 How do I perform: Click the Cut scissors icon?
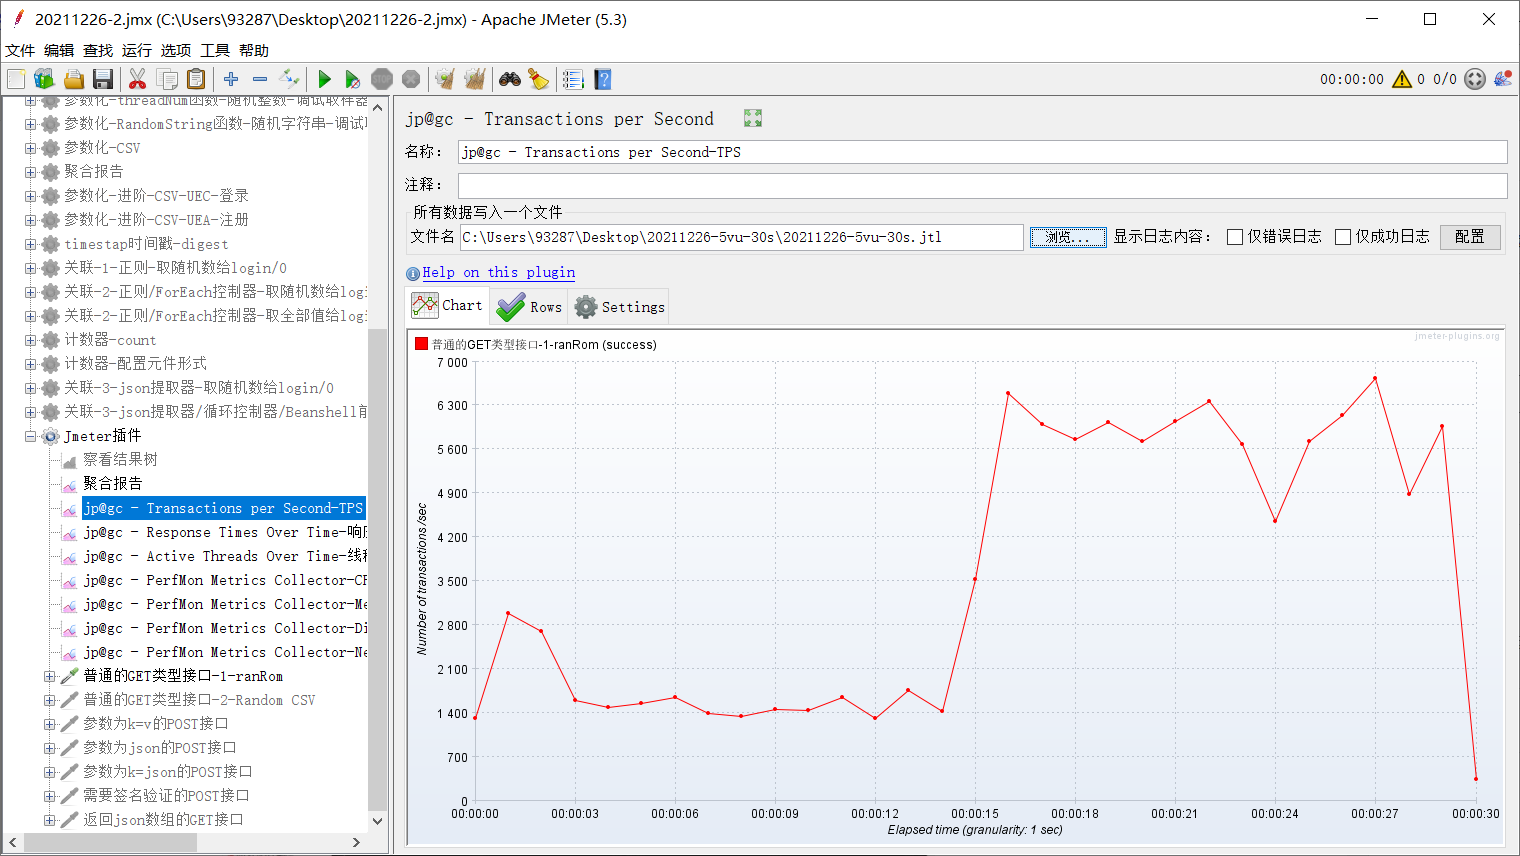coord(138,79)
